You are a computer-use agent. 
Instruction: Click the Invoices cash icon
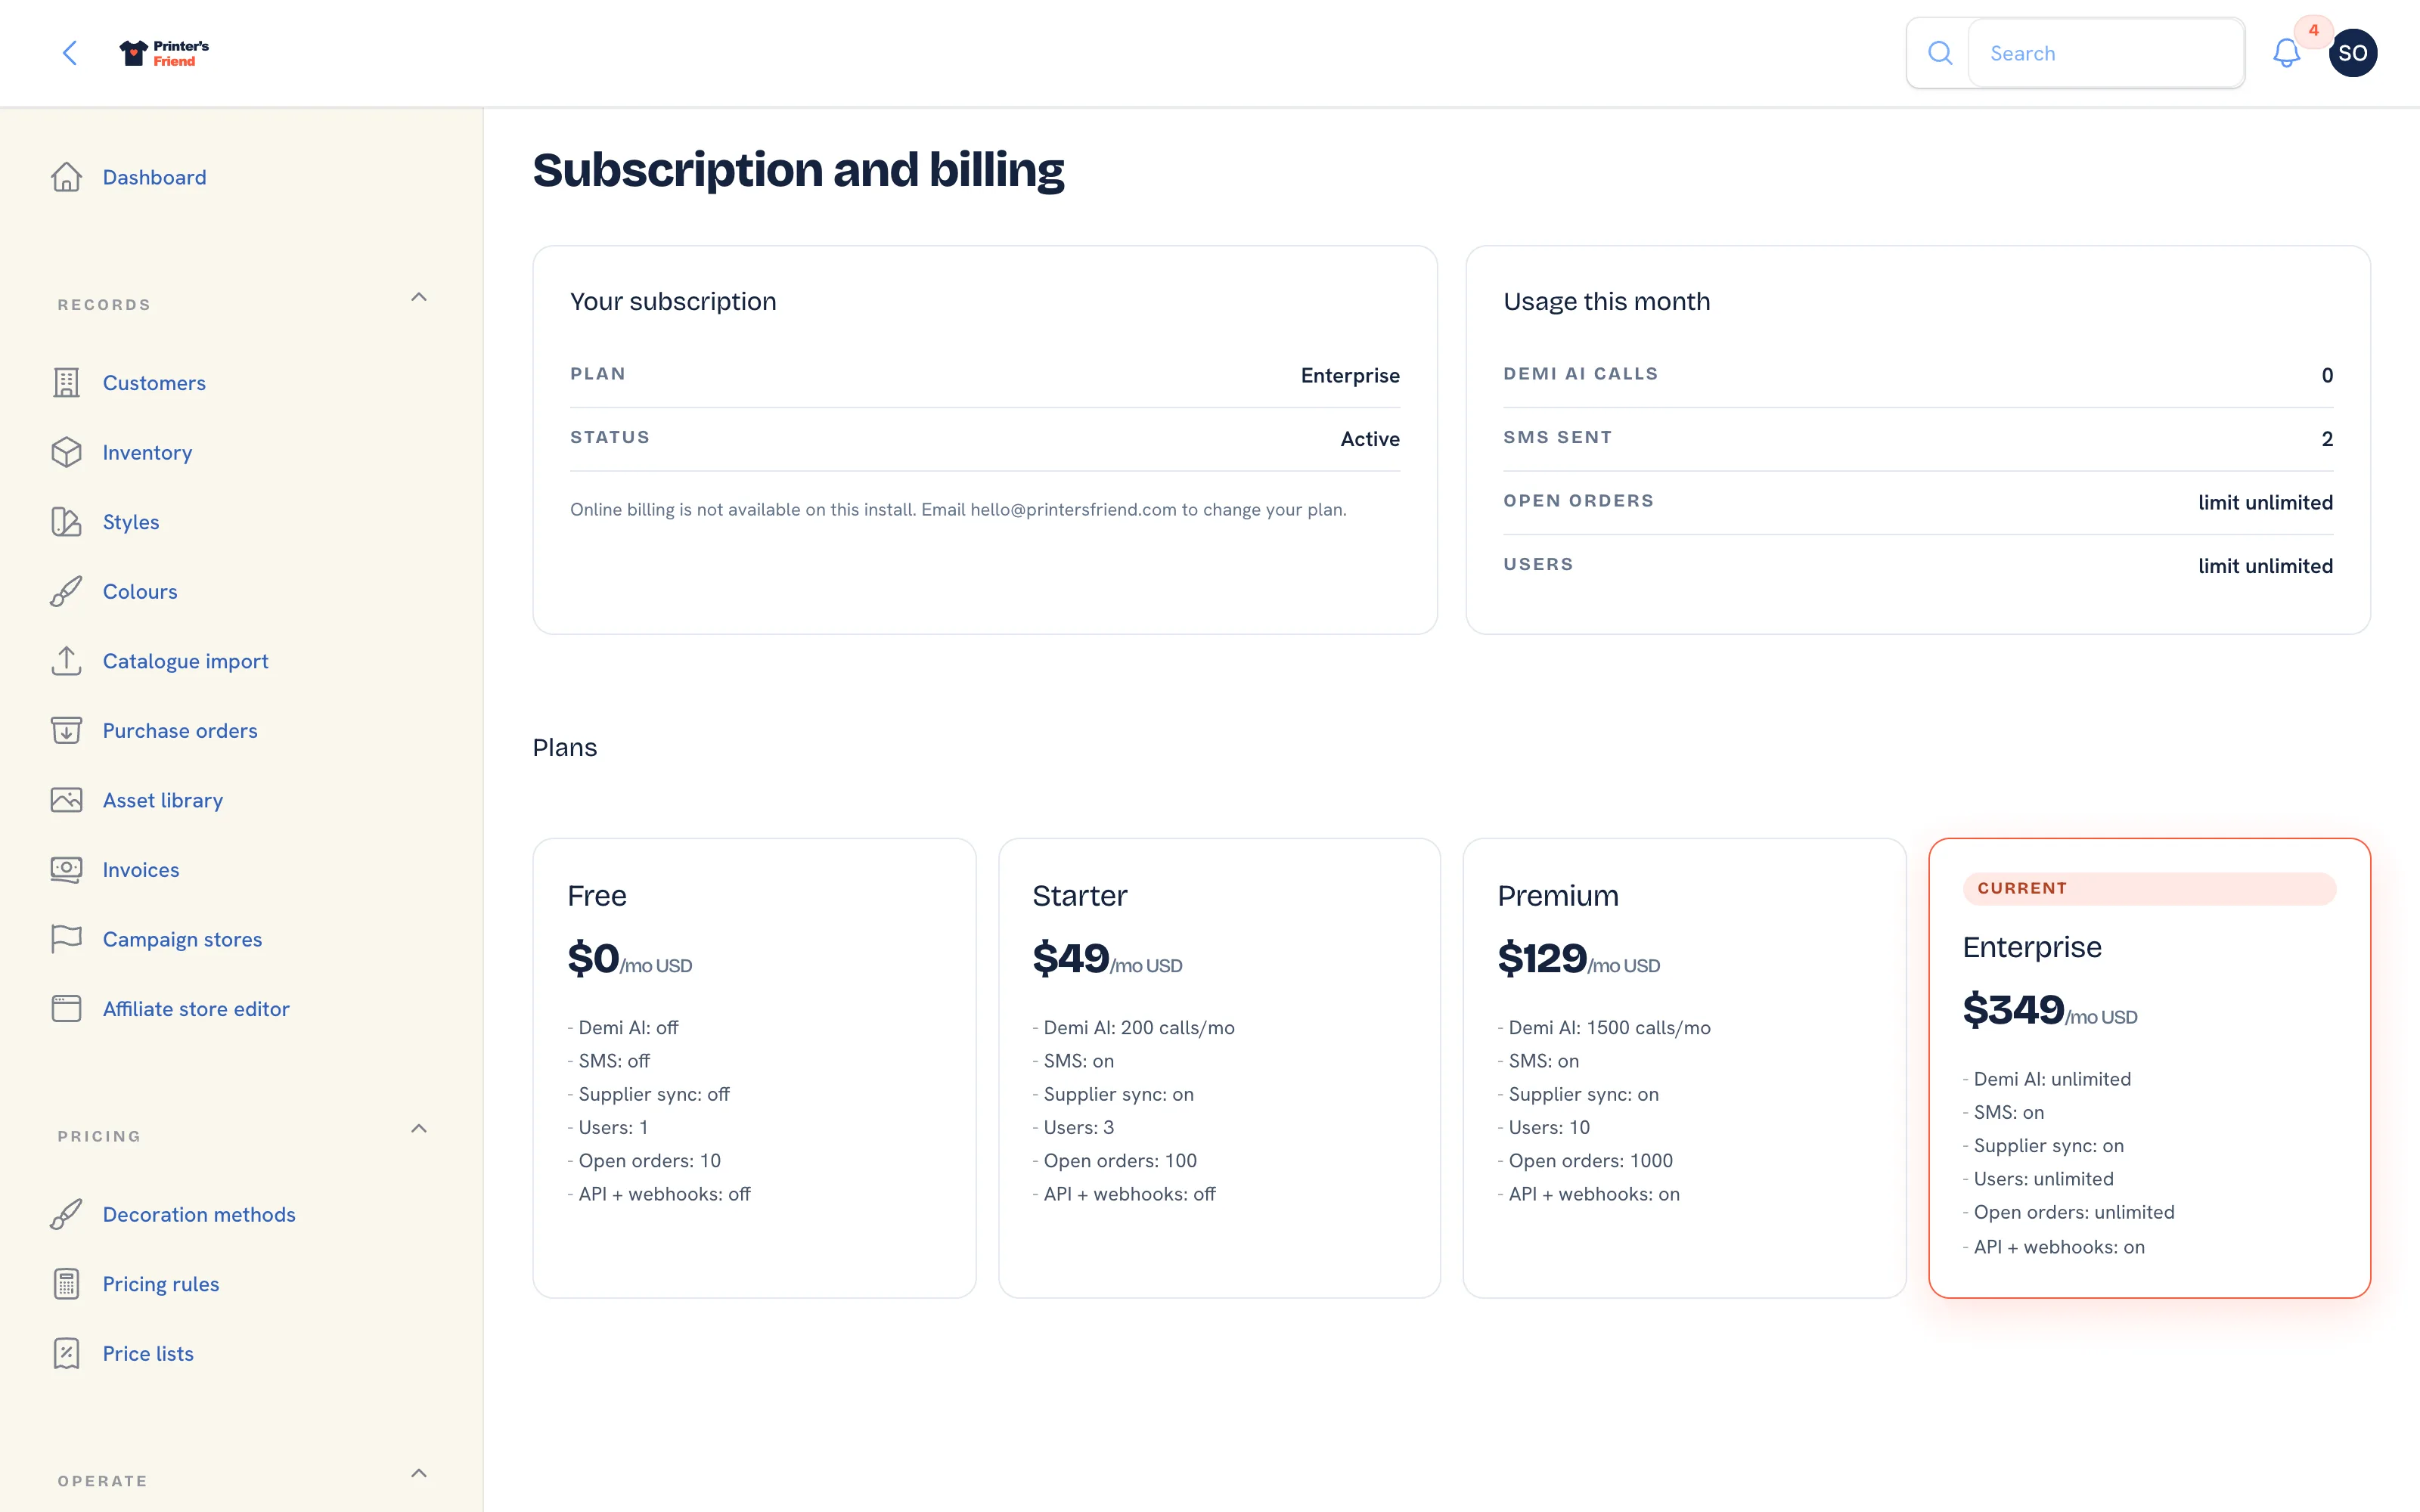pyautogui.click(x=66, y=869)
